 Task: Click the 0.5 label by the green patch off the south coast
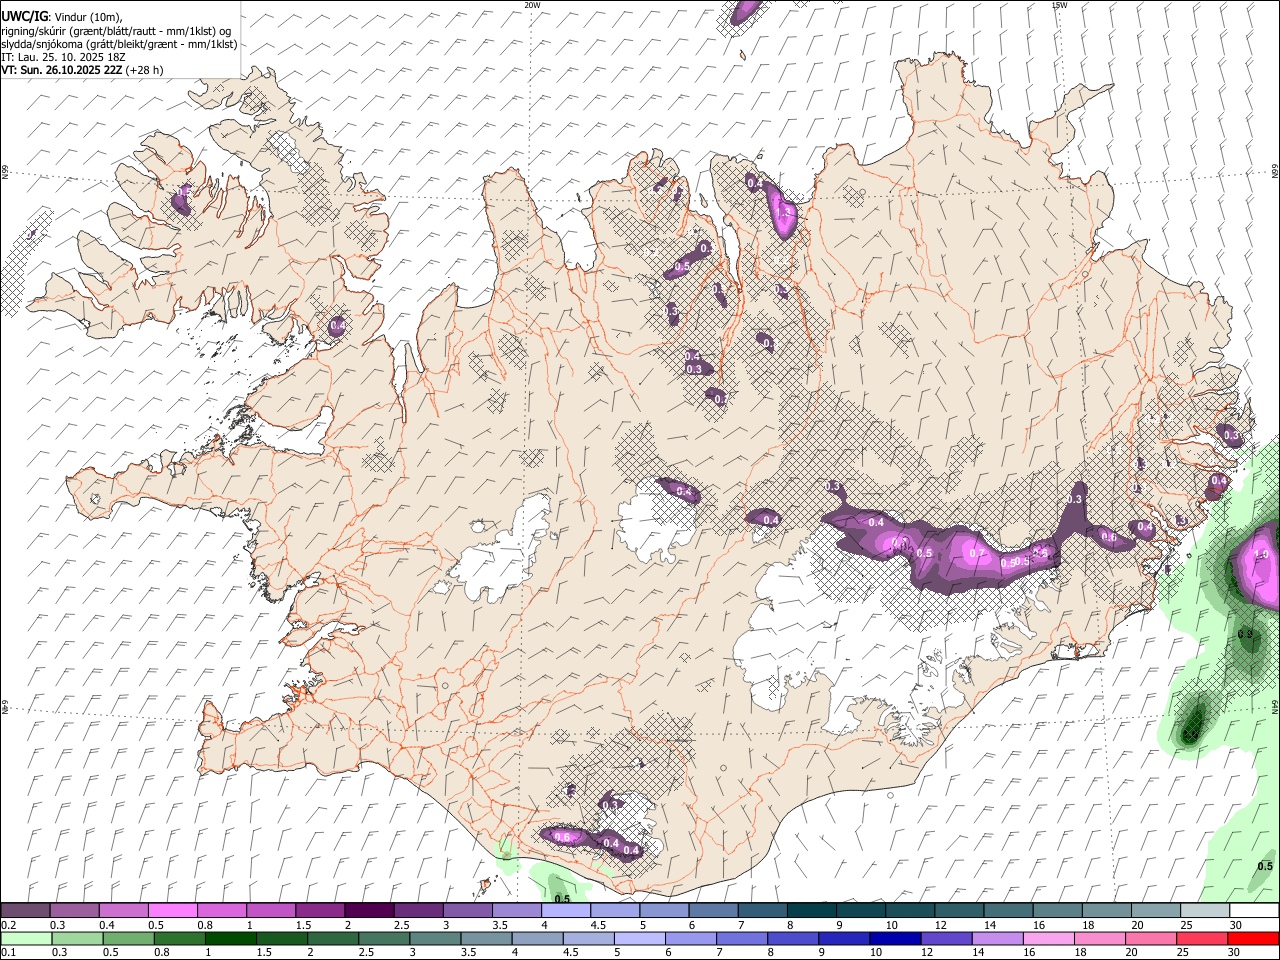pyautogui.click(x=562, y=898)
